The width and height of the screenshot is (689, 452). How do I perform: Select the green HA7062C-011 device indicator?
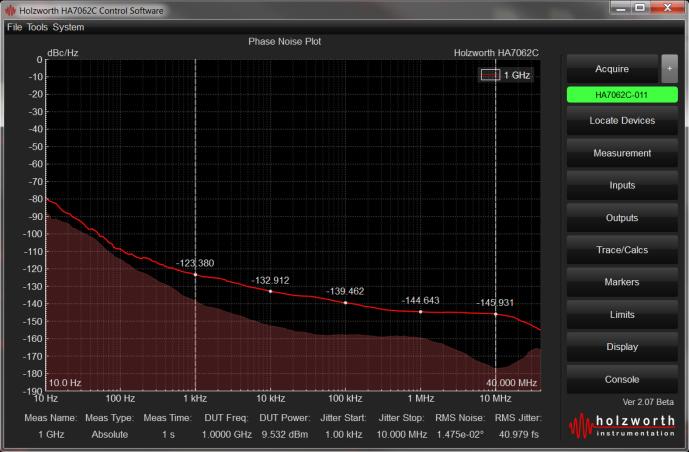coord(621,95)
